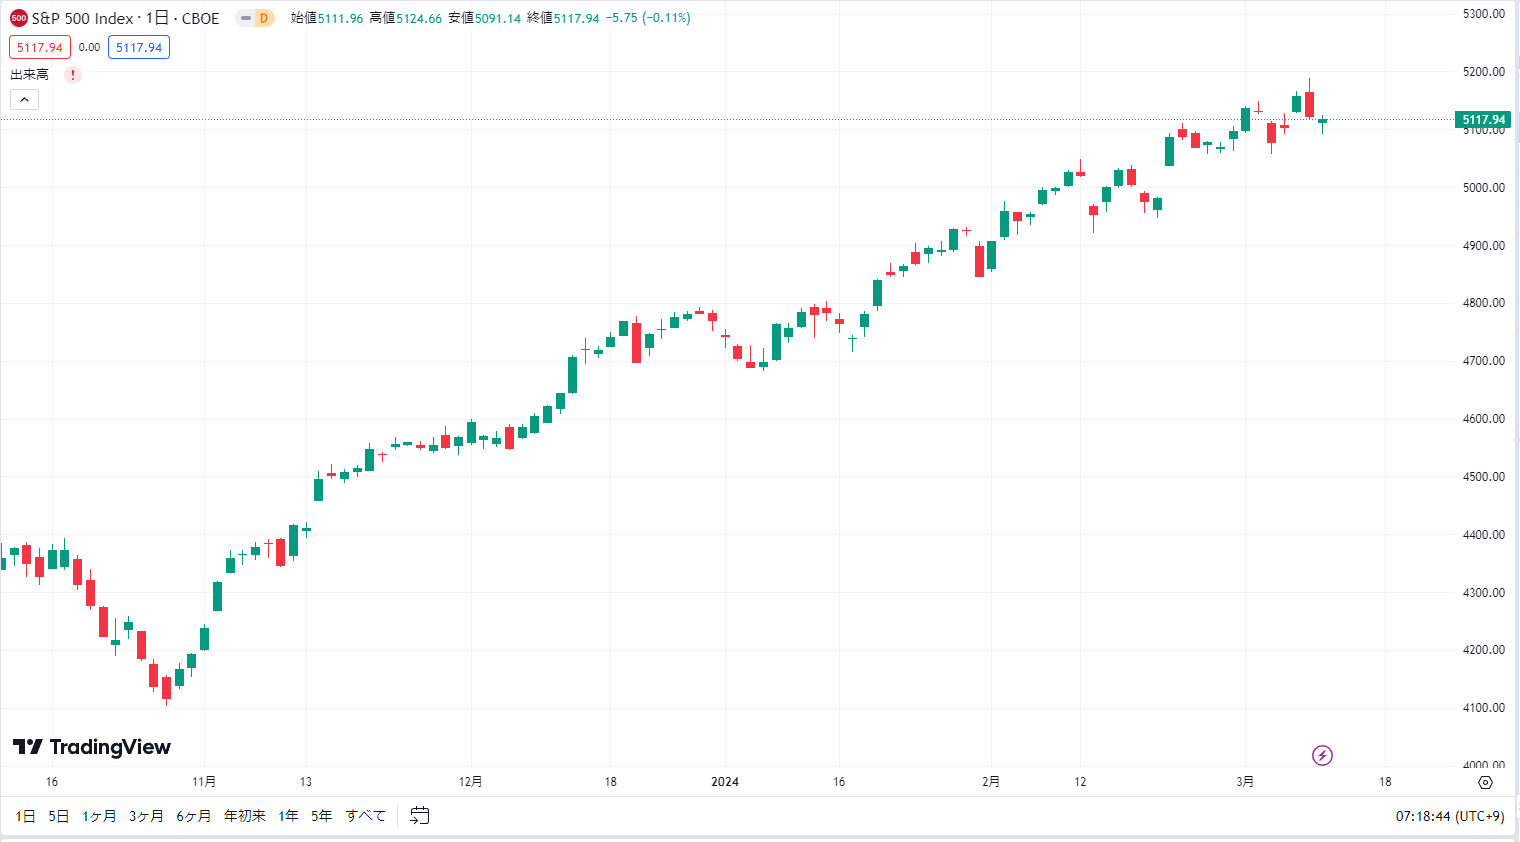1520x842 pixels.
Task: Click the red sell price 5117.94
Action: [x=40, y=47]
